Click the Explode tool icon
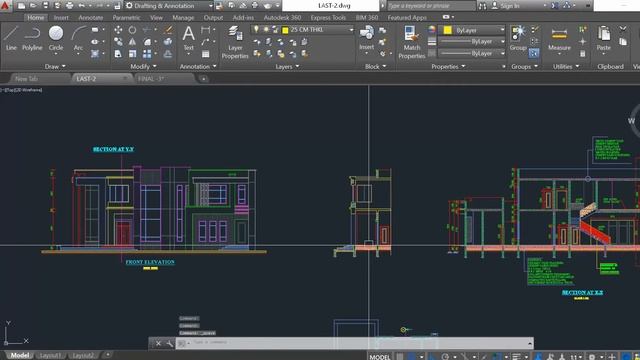Screen dimensions: 640x360 (x=168, y=42)
